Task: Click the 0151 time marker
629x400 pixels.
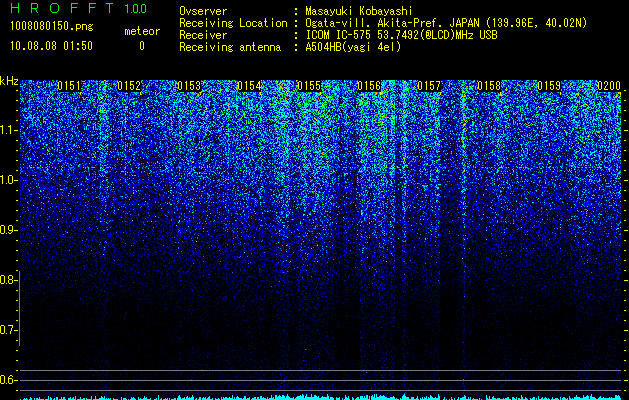Action: coord(69,86)
